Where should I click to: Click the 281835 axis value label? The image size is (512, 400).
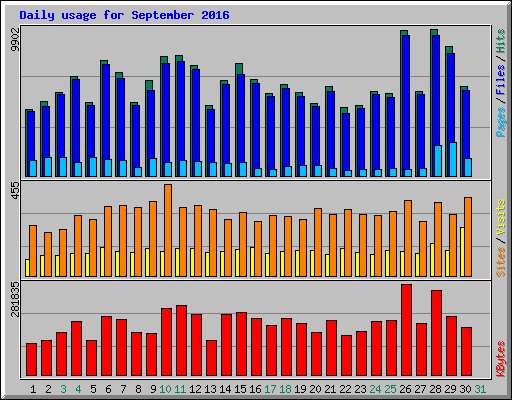pos(15,299)
